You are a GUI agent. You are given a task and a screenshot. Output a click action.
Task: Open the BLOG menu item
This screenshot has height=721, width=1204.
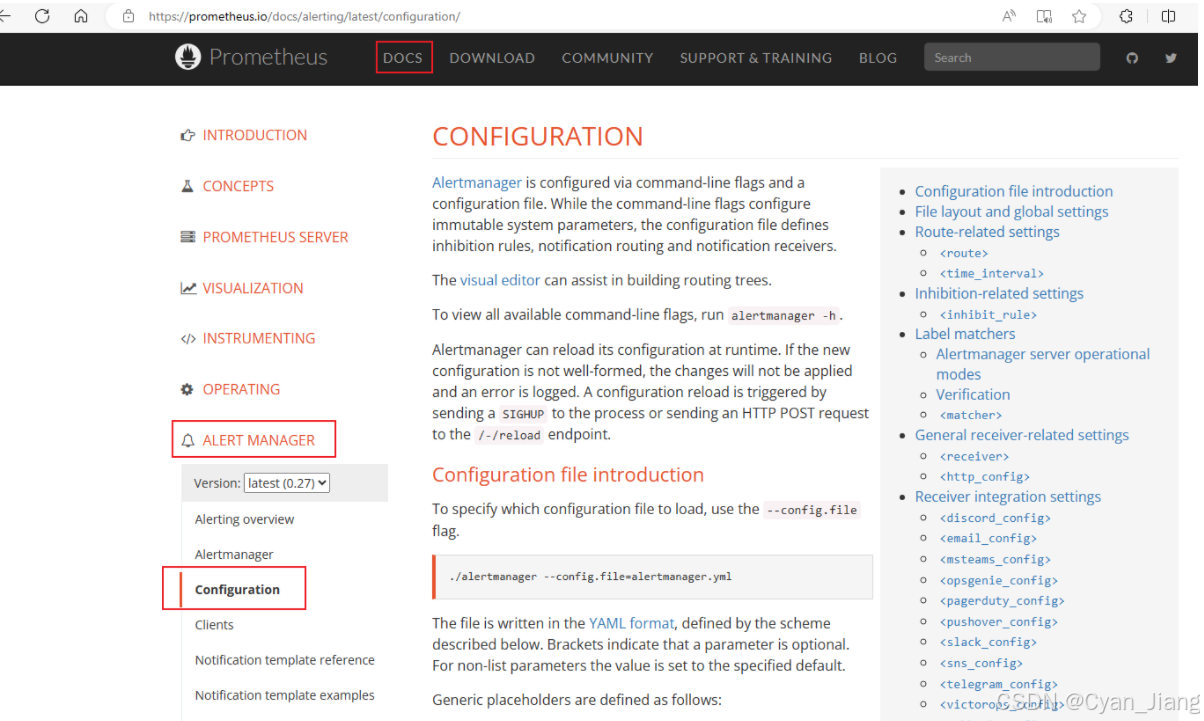[x=878, y=58]
